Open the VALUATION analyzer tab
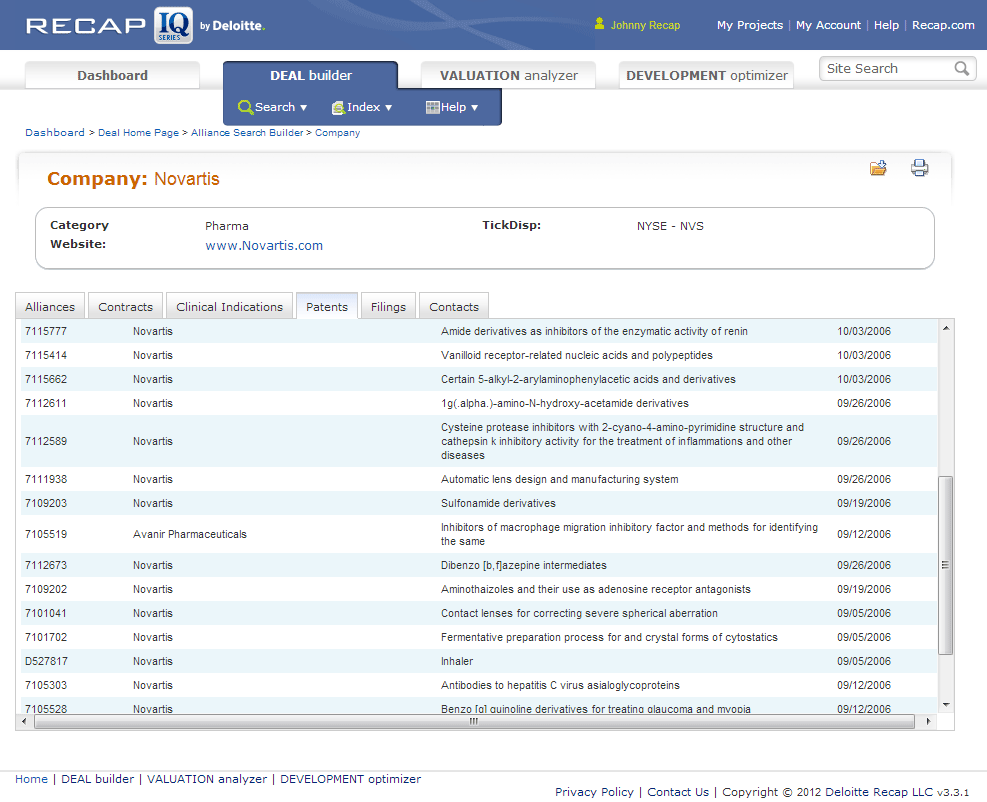The height and width of the screenshot is (802, 987). 508,76
